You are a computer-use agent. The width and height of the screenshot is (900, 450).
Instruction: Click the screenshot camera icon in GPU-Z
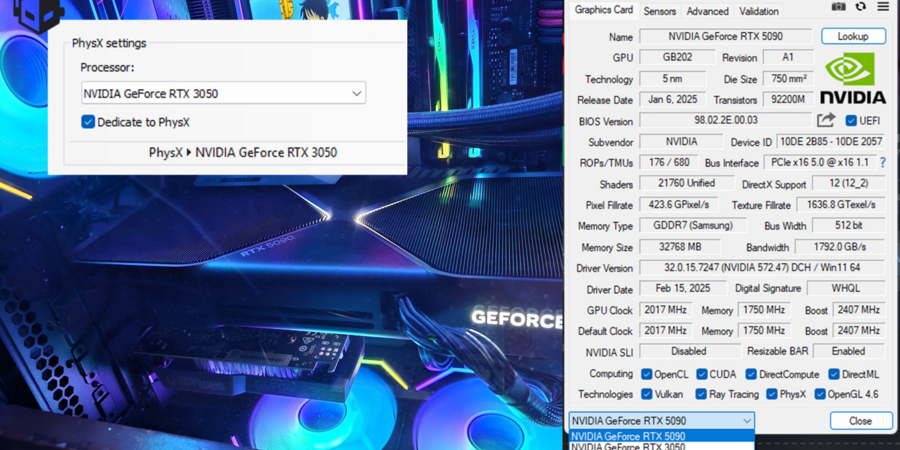838,7
